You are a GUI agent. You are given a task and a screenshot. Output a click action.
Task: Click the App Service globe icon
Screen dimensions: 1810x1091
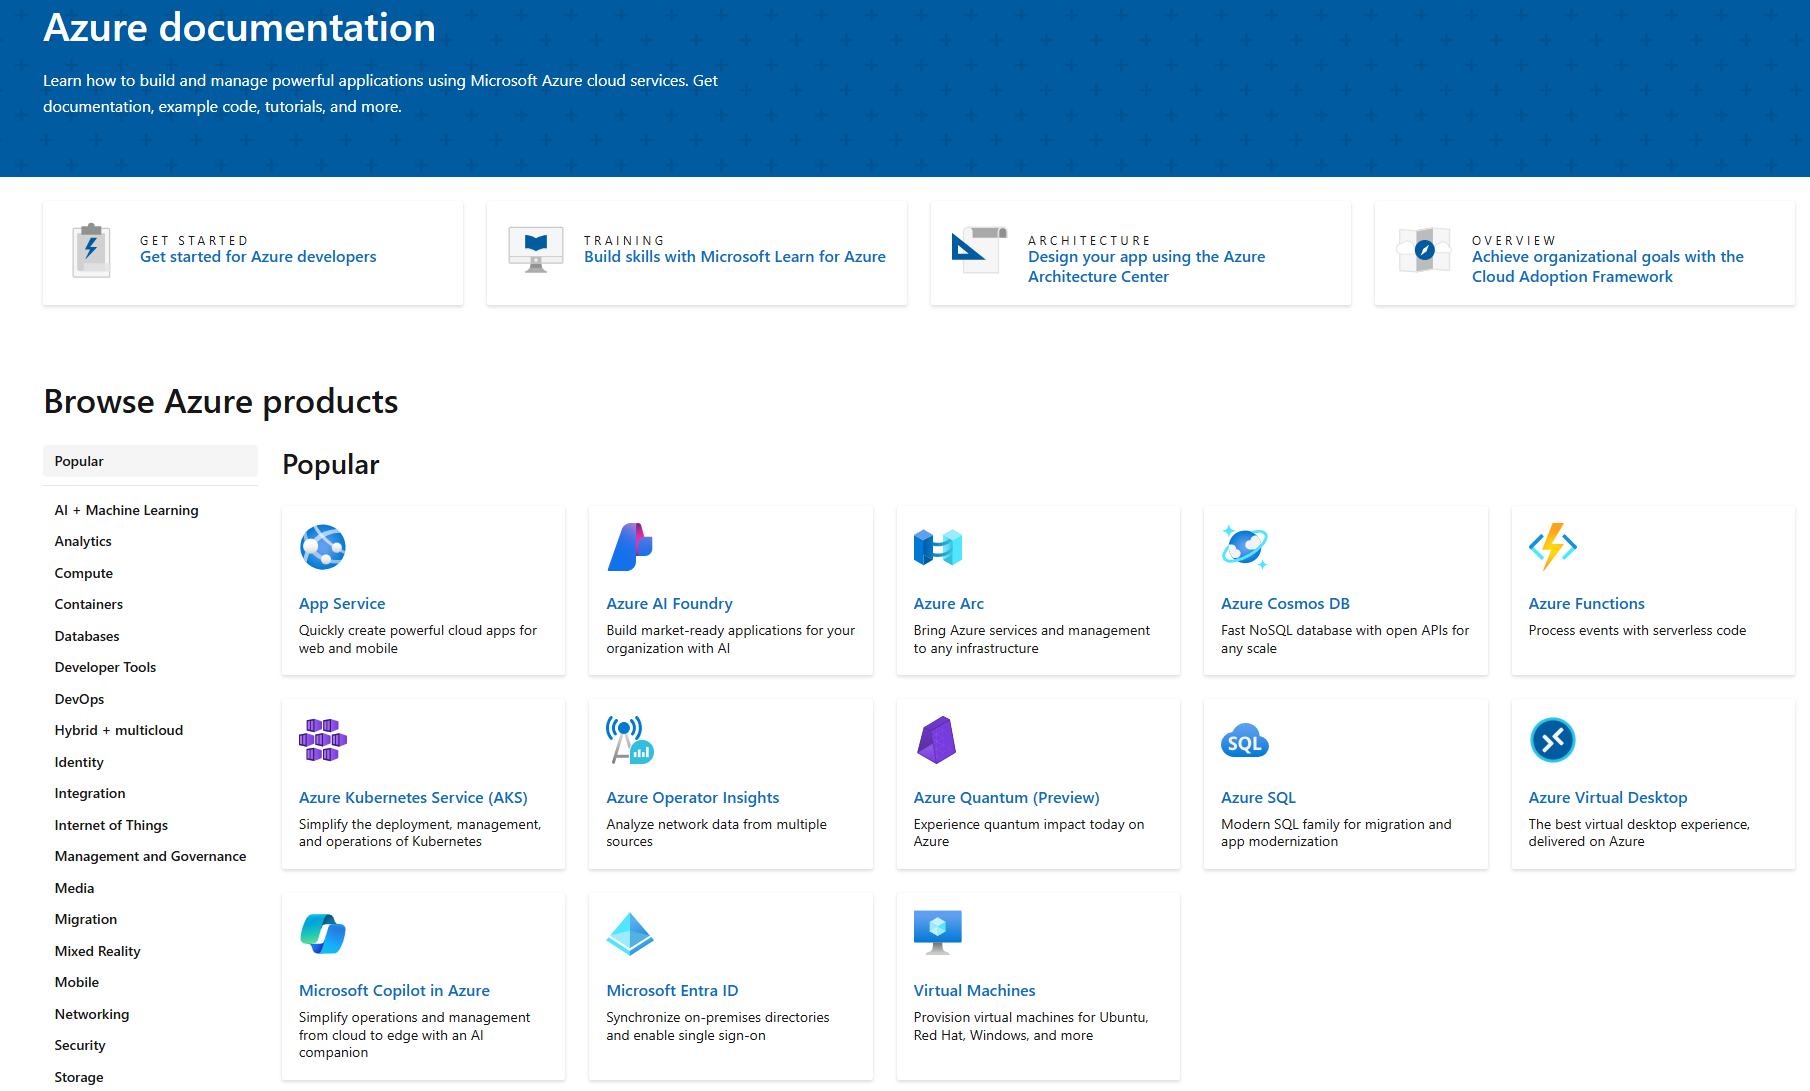323,547
